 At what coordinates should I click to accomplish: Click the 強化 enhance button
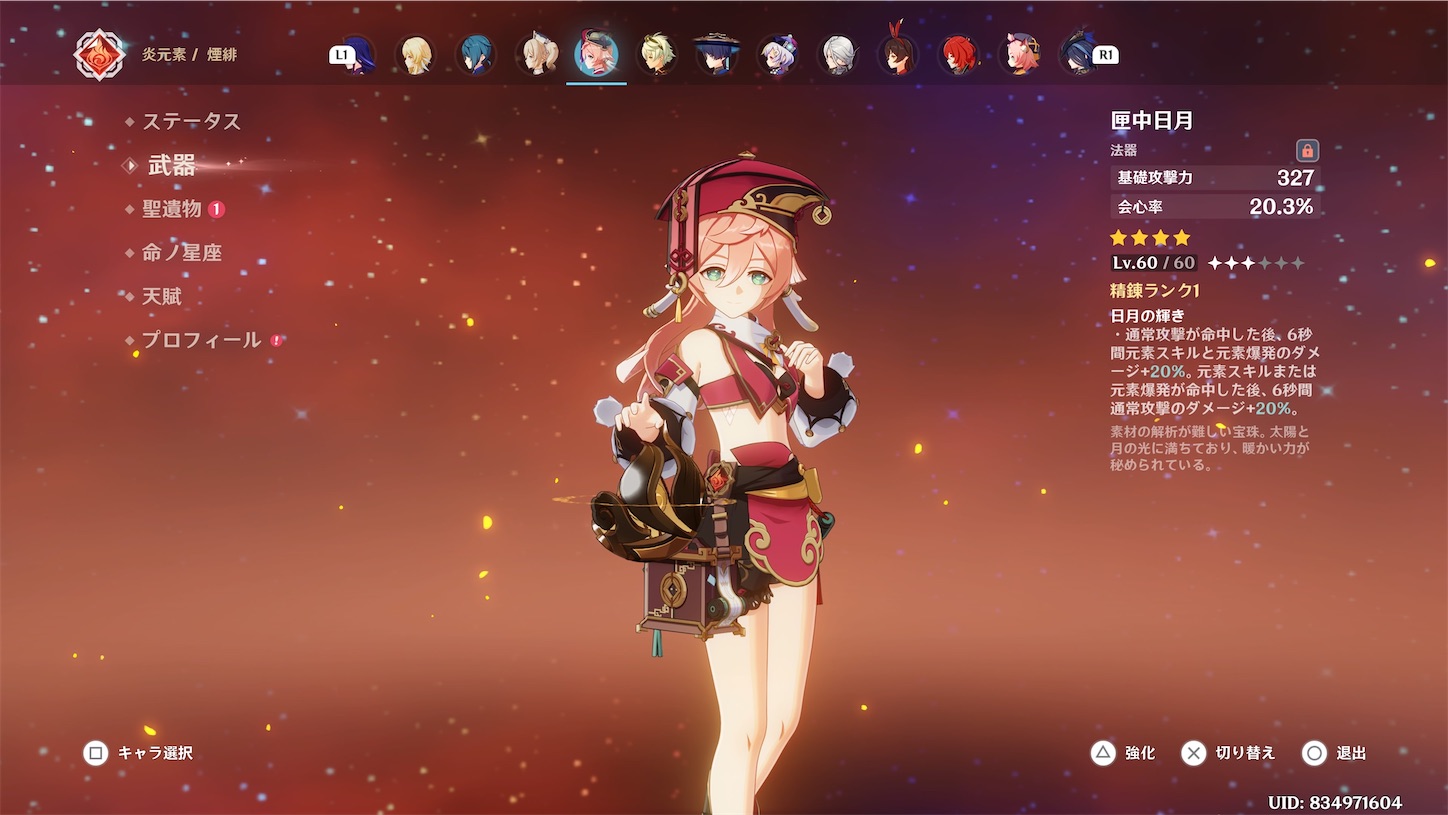coord(1123,753)
